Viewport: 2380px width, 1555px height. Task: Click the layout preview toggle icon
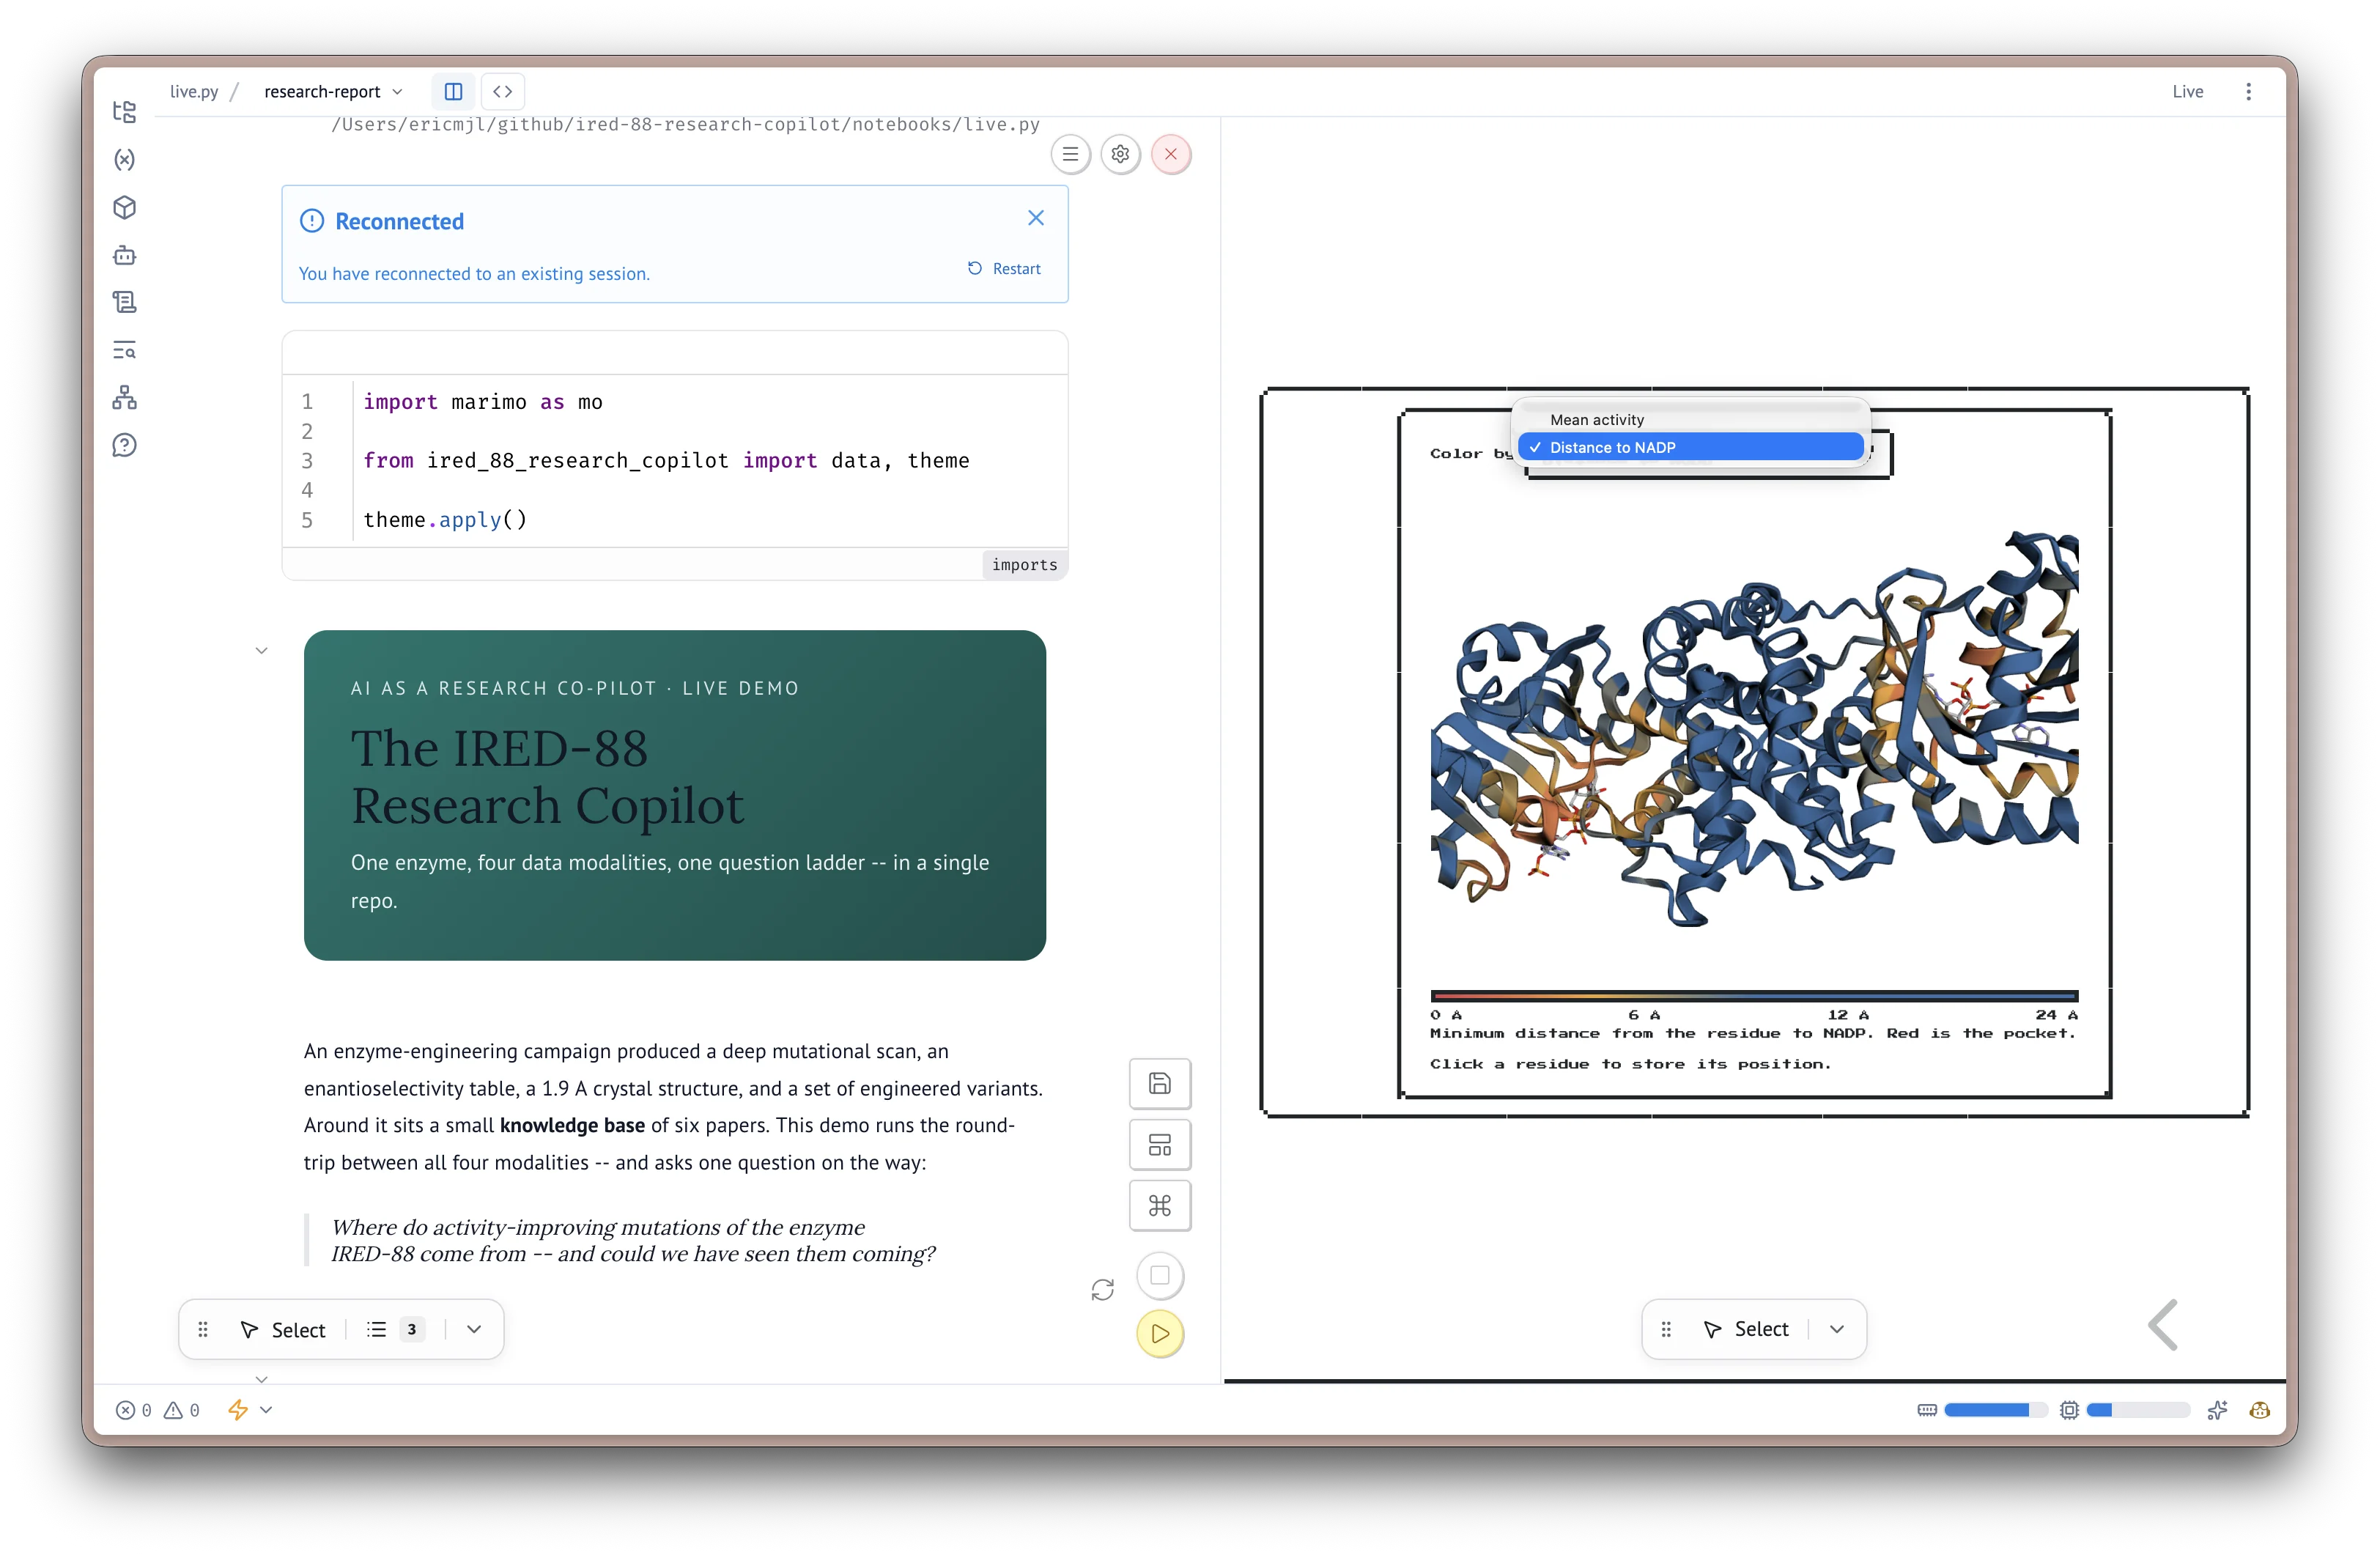coord(1159,1145)
